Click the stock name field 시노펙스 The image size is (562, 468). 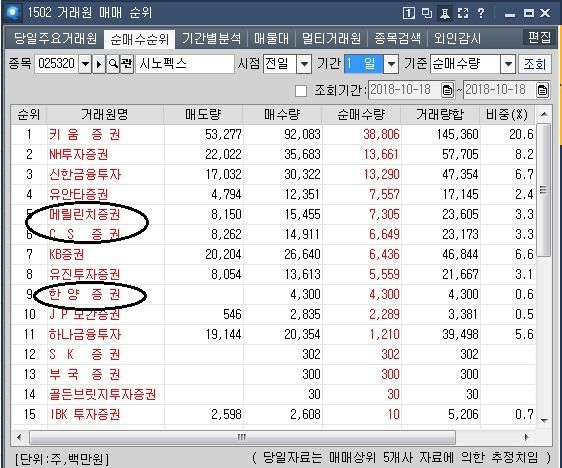tap(185, 64)
